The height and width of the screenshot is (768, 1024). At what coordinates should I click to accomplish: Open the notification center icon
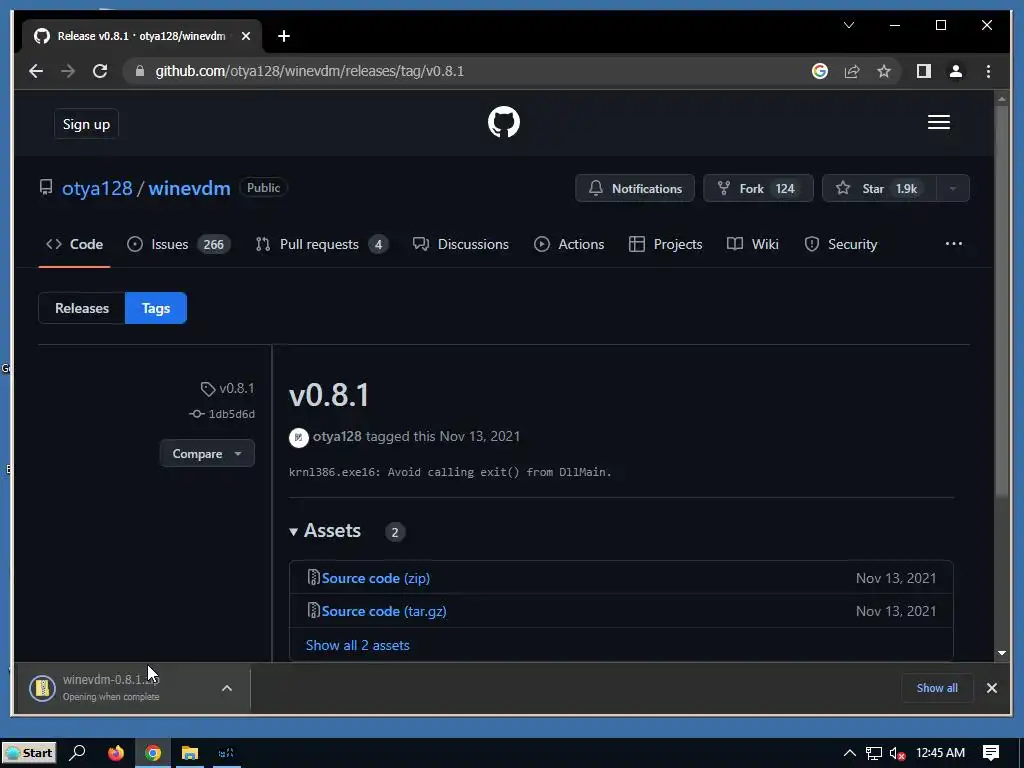click(x=991, y=753)
